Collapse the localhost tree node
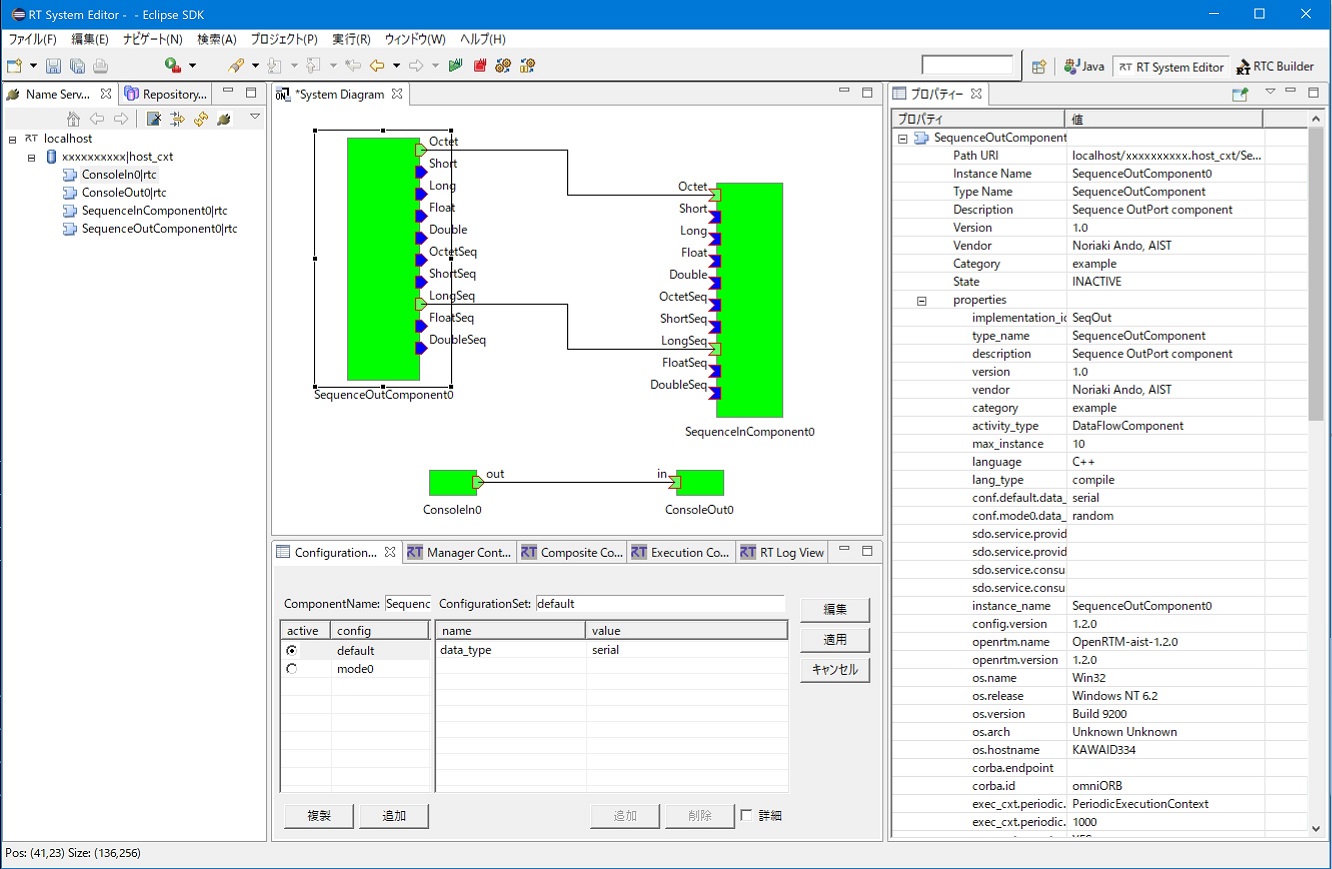Image resolution: width=1332 pixels, height=869 pixels. (12, 139)
